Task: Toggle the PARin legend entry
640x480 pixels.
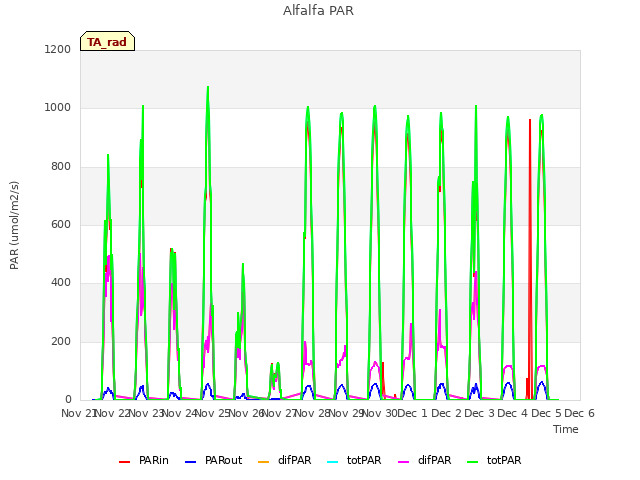Action: [144, 460]
